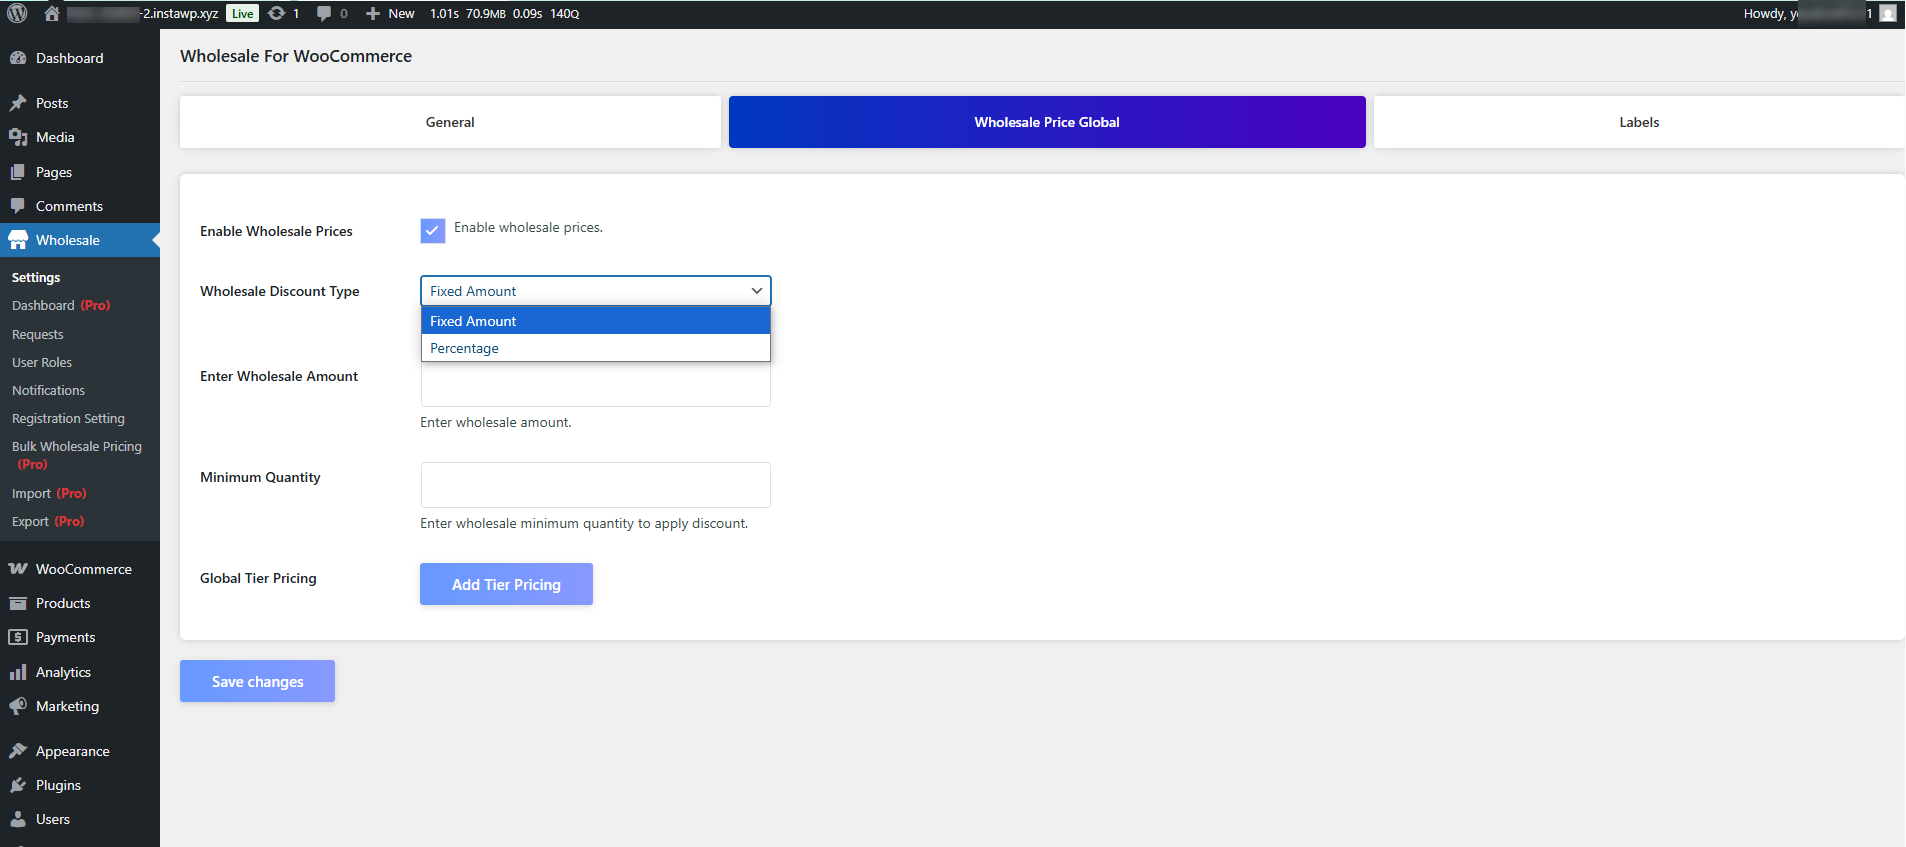Click the WordPress logo icon
The height and width of the screenshot is (847, 1906).
coord(17,13)
